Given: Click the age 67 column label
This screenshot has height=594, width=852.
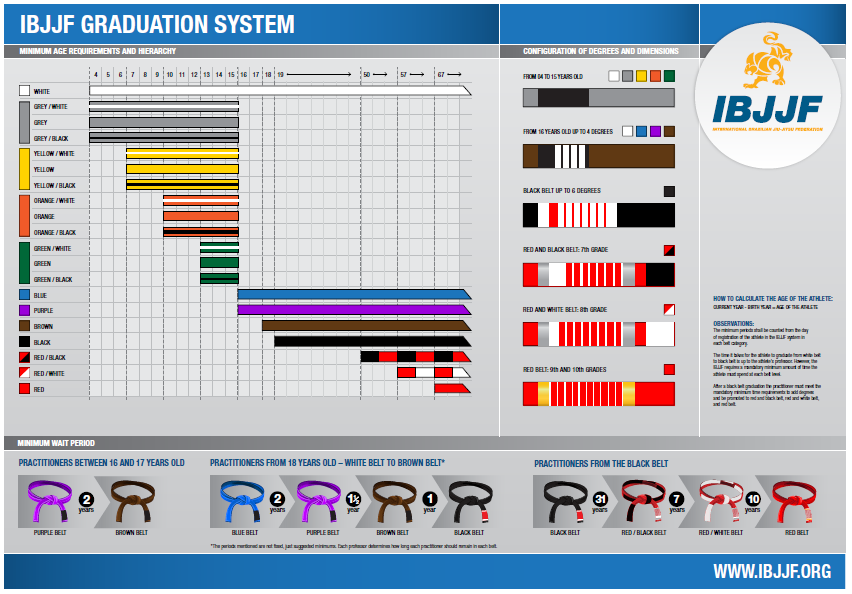Looking at the screenshot, I should click(441, 74).
